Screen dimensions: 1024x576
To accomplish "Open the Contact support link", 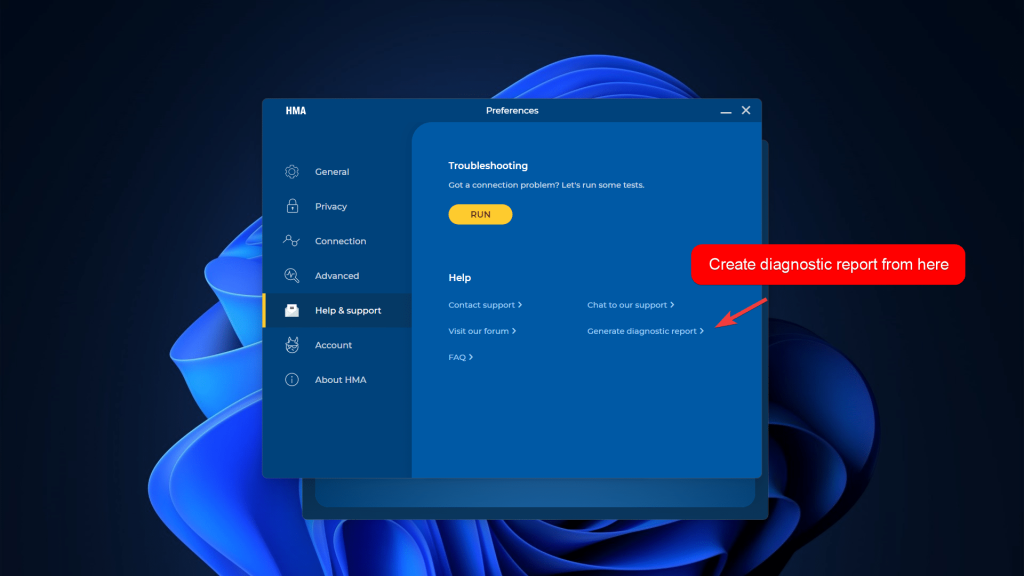I will pyautogui.click(x=485, y=305).
